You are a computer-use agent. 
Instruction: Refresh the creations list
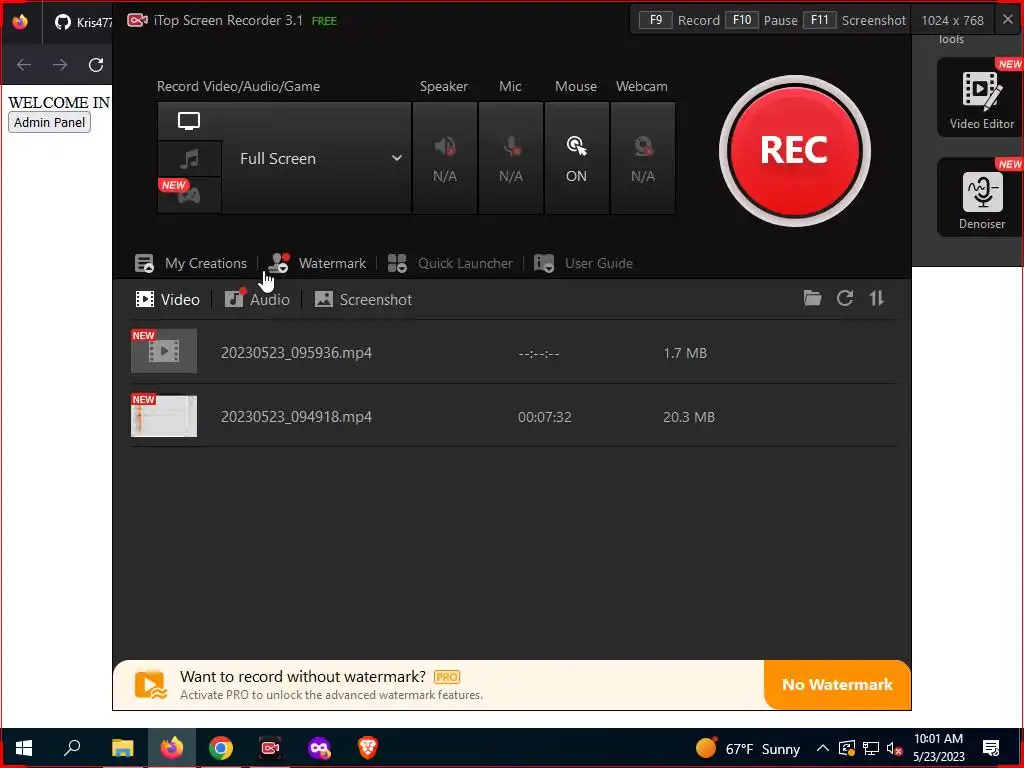coord(845,298)
